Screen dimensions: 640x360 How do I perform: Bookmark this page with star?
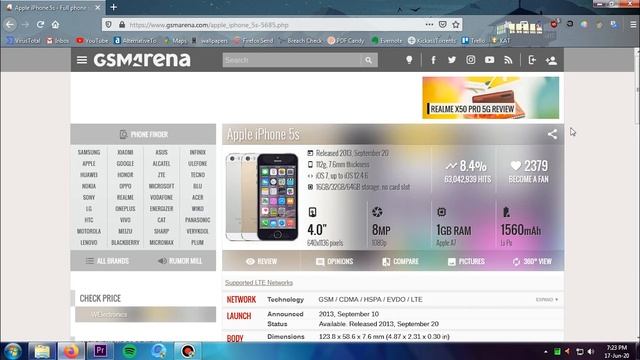[456, 25]
